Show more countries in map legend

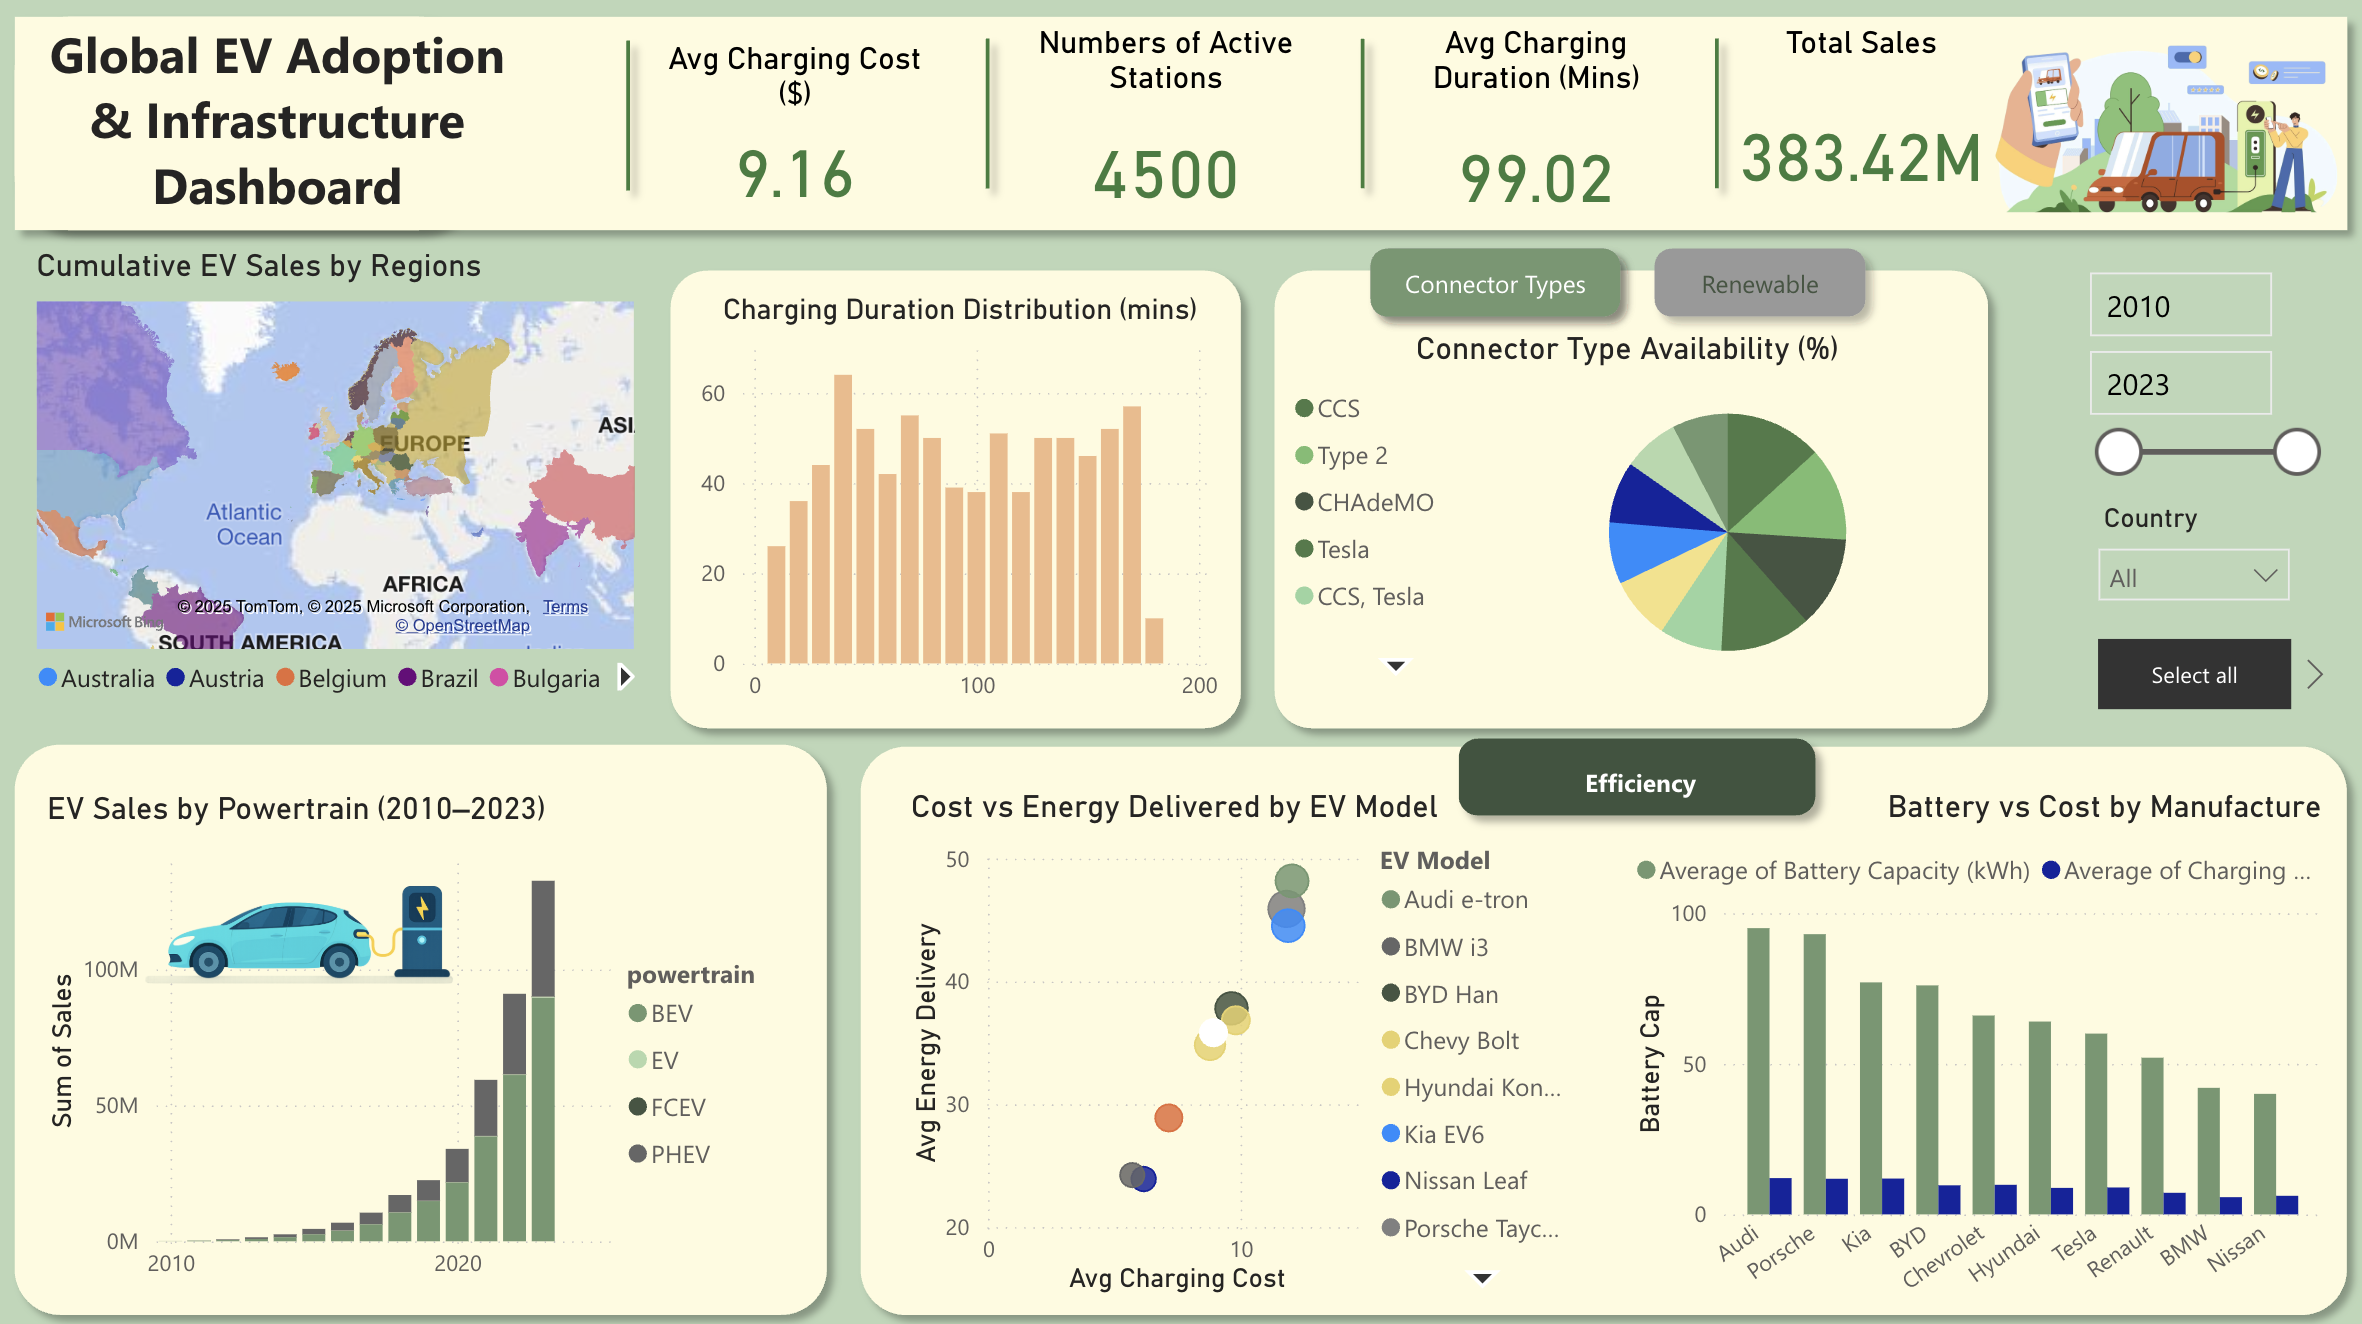point(626,677)
